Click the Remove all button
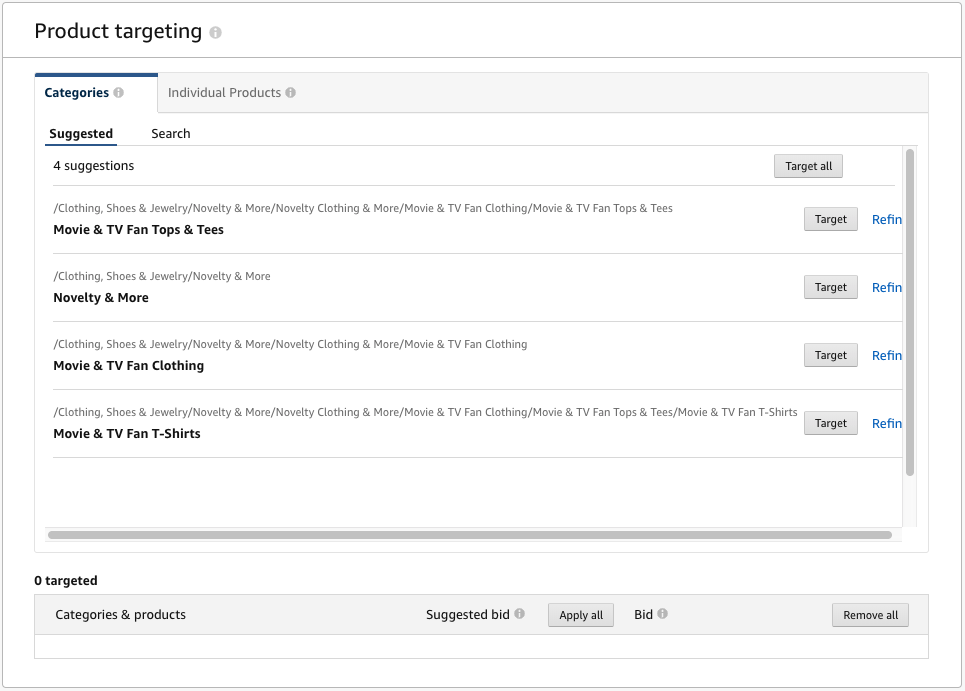The image size is (965, 691). 870,615
